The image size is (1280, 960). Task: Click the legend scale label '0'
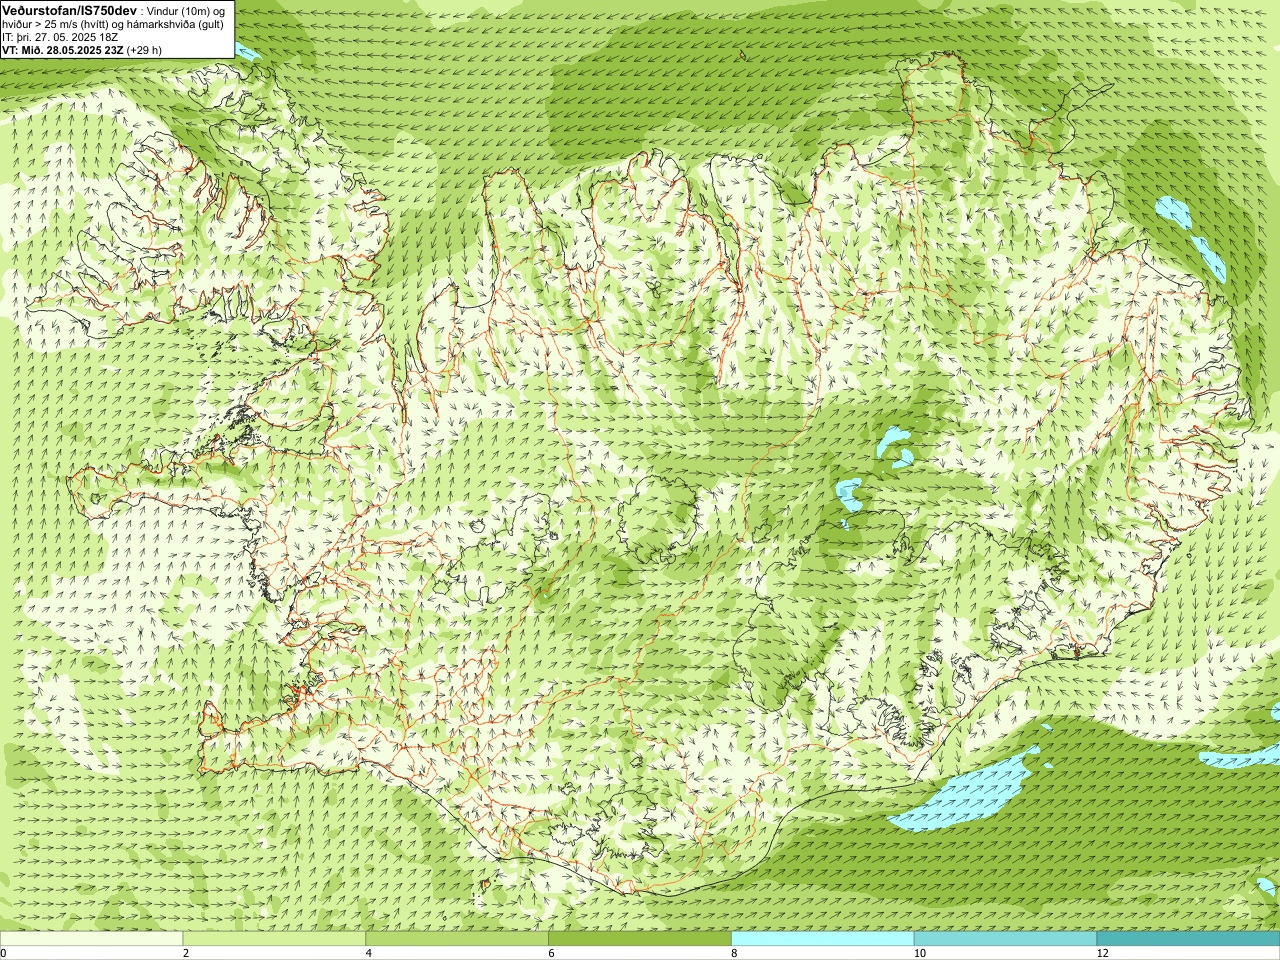coord(4,953)
